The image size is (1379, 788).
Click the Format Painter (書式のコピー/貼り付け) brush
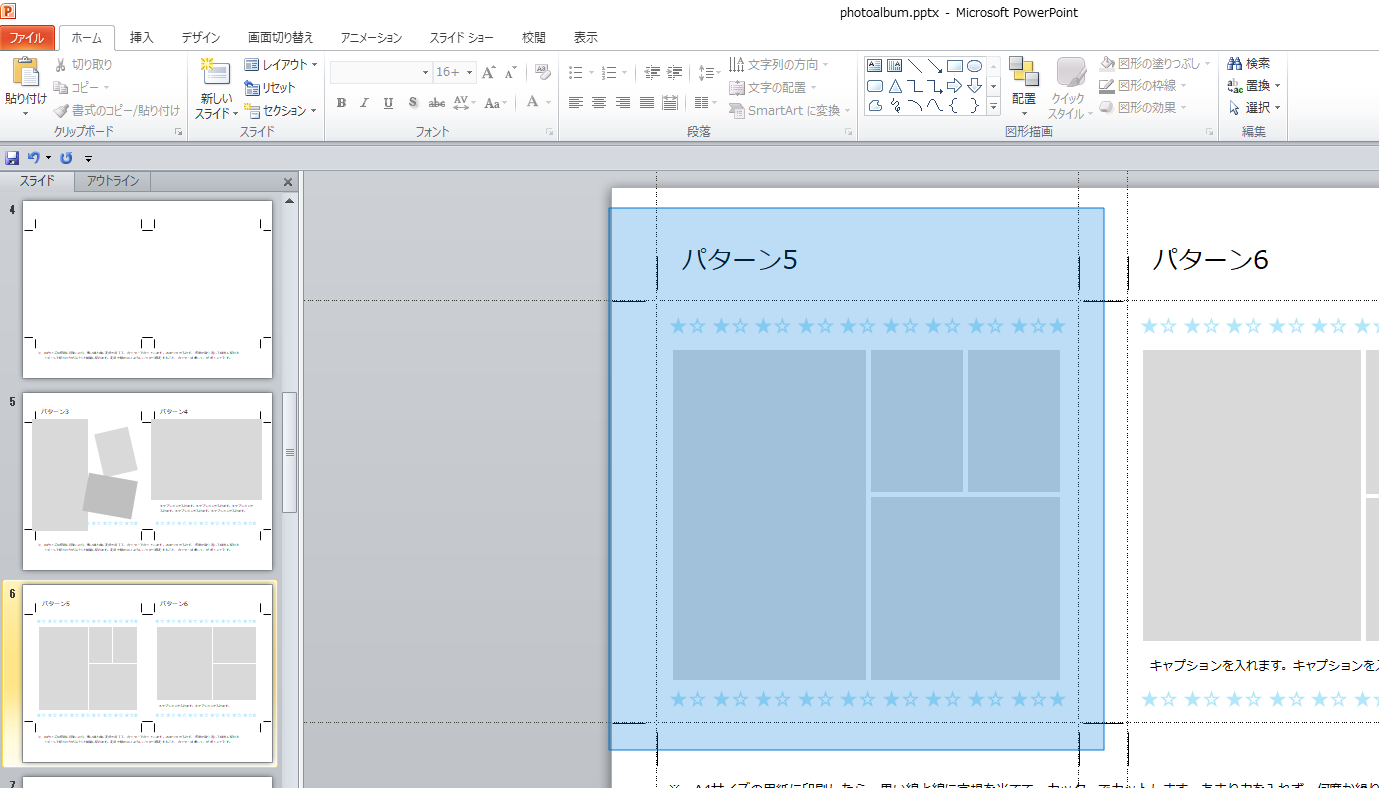117,111
